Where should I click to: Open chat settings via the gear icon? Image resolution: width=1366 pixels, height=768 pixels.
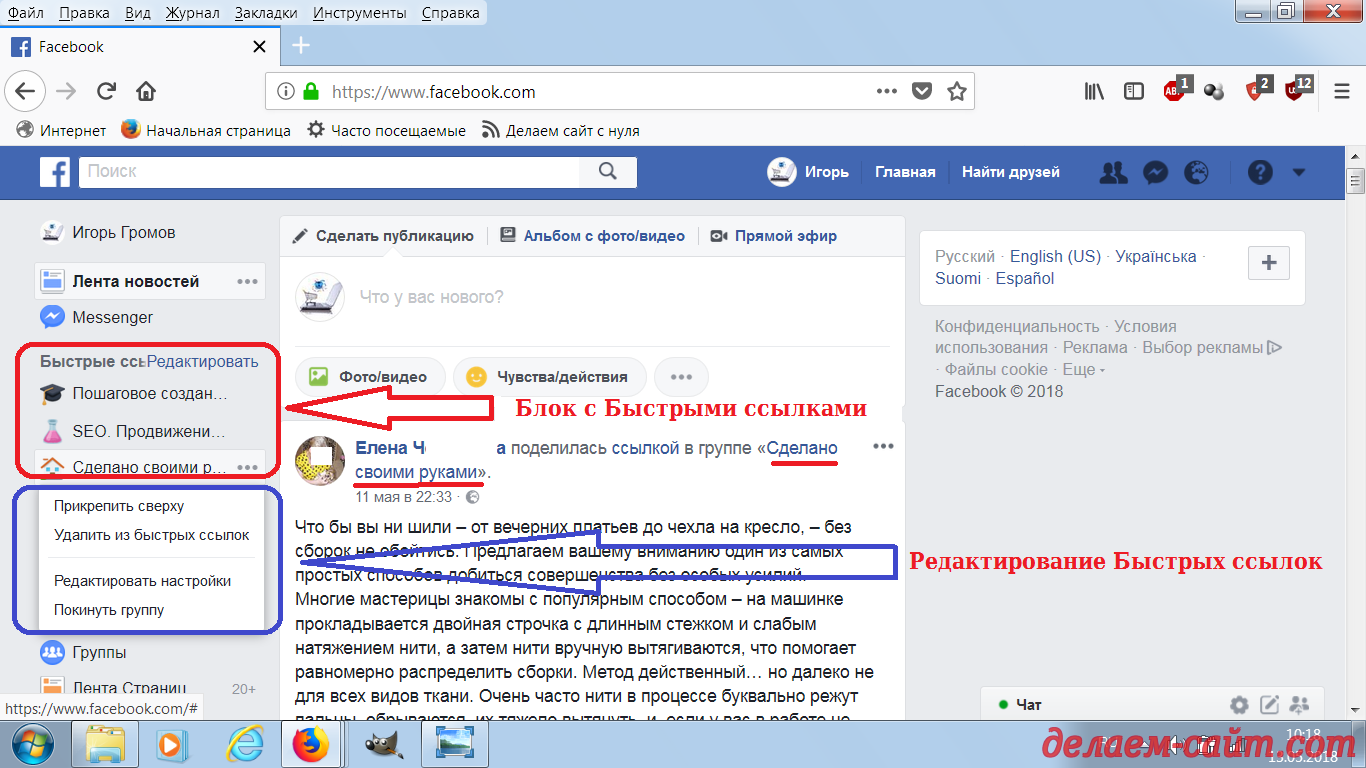coord(1238,705)
